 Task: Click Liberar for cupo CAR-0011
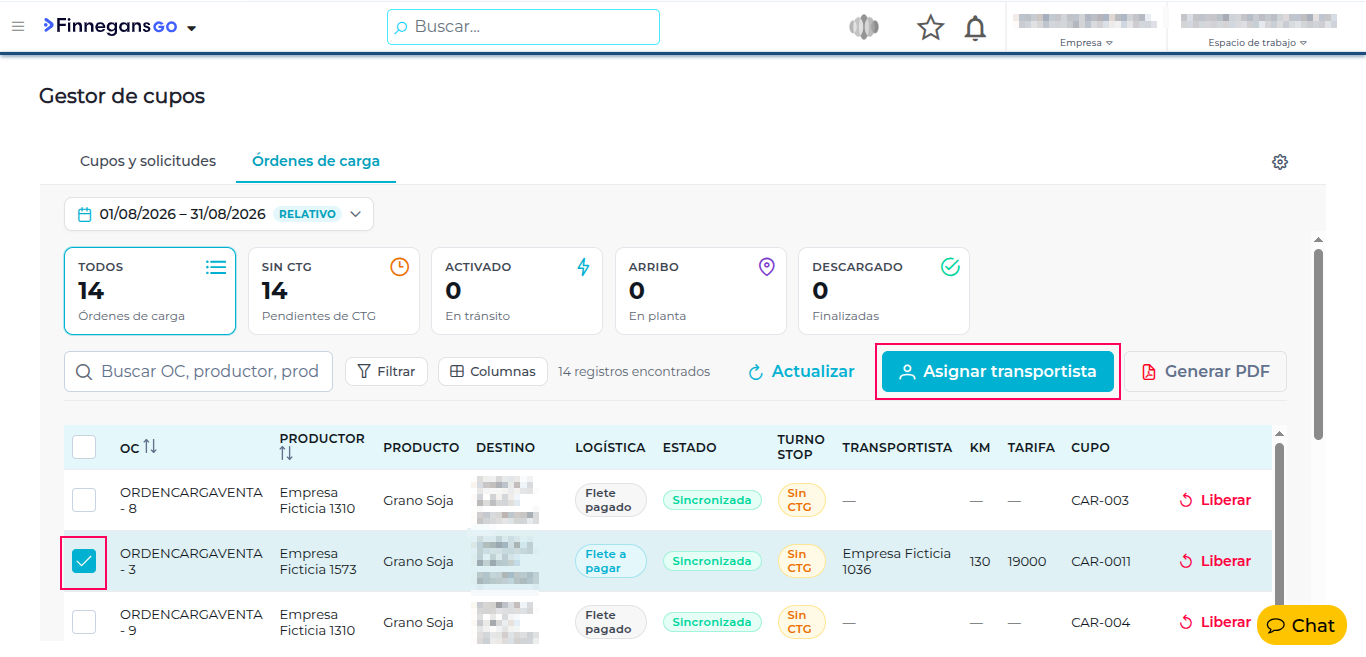tap(1215, 561)
